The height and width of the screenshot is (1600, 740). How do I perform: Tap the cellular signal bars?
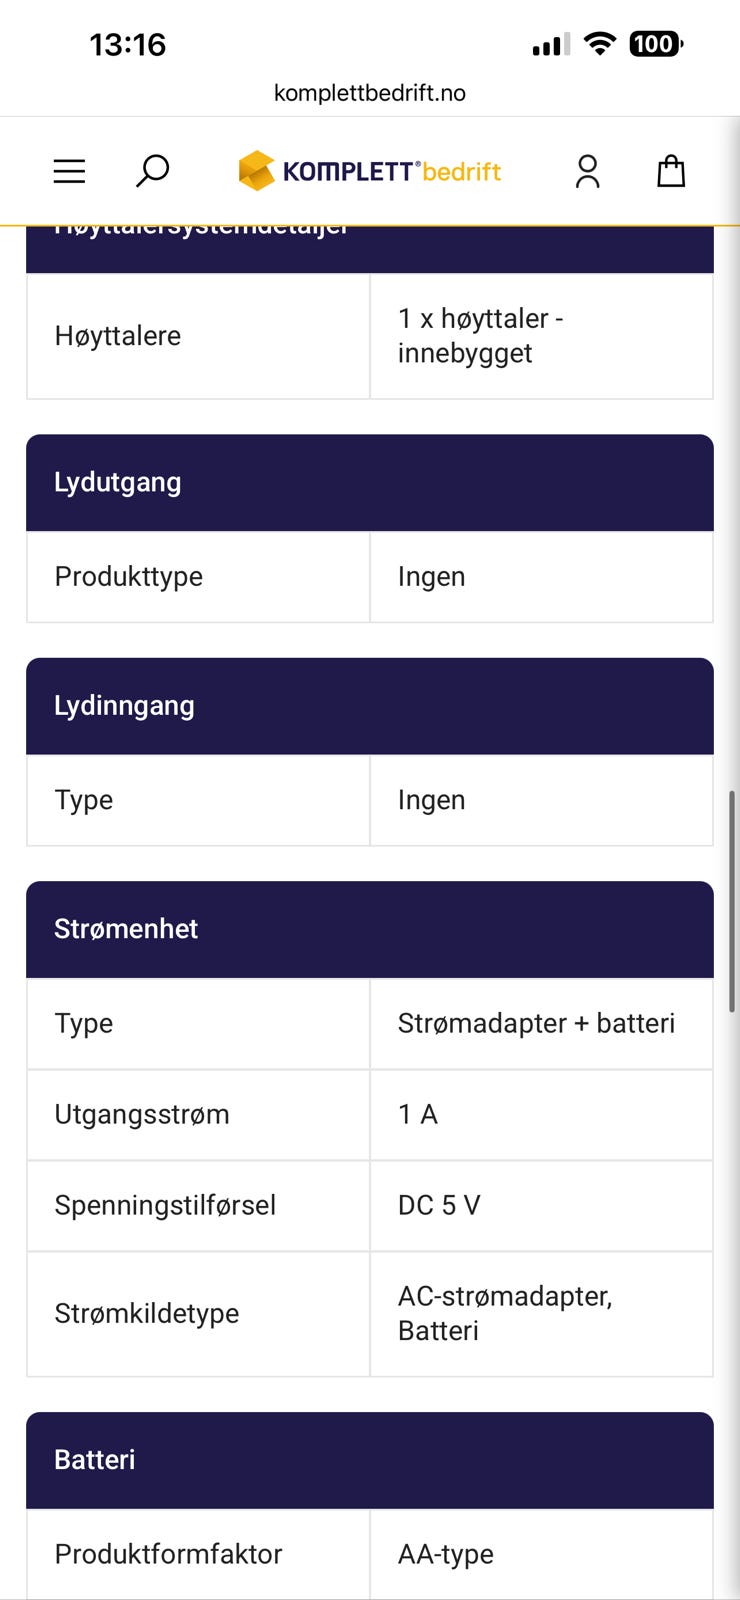tap(551, 45)
